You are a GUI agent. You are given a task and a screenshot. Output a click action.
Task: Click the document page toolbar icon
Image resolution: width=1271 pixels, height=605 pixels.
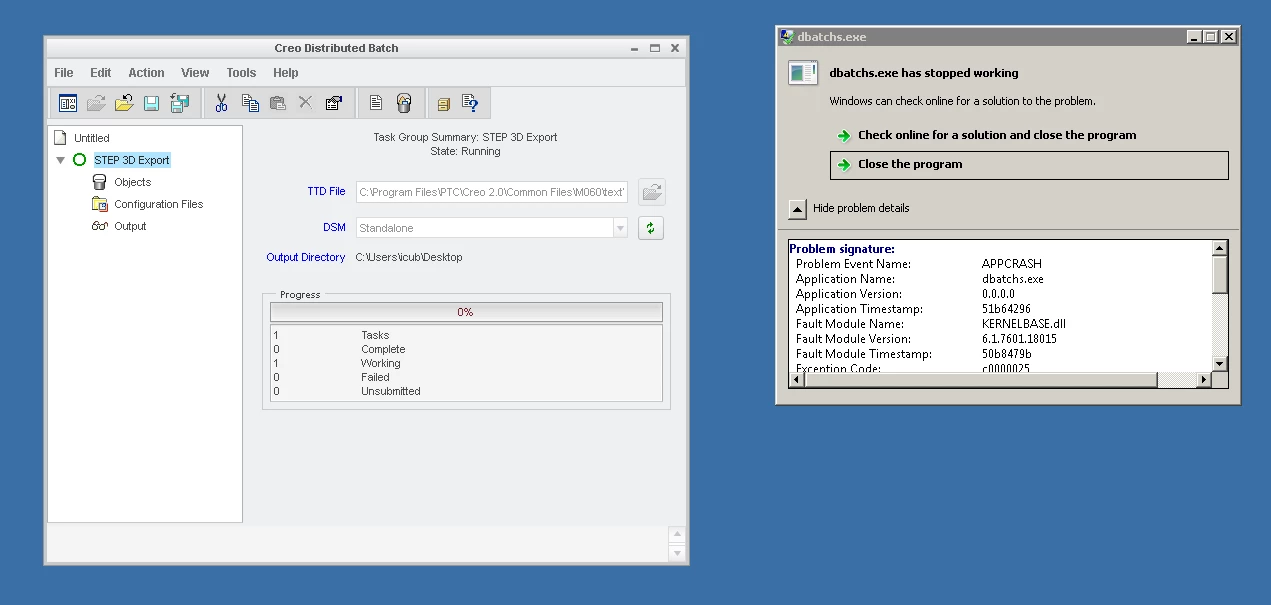pos(376,103)
